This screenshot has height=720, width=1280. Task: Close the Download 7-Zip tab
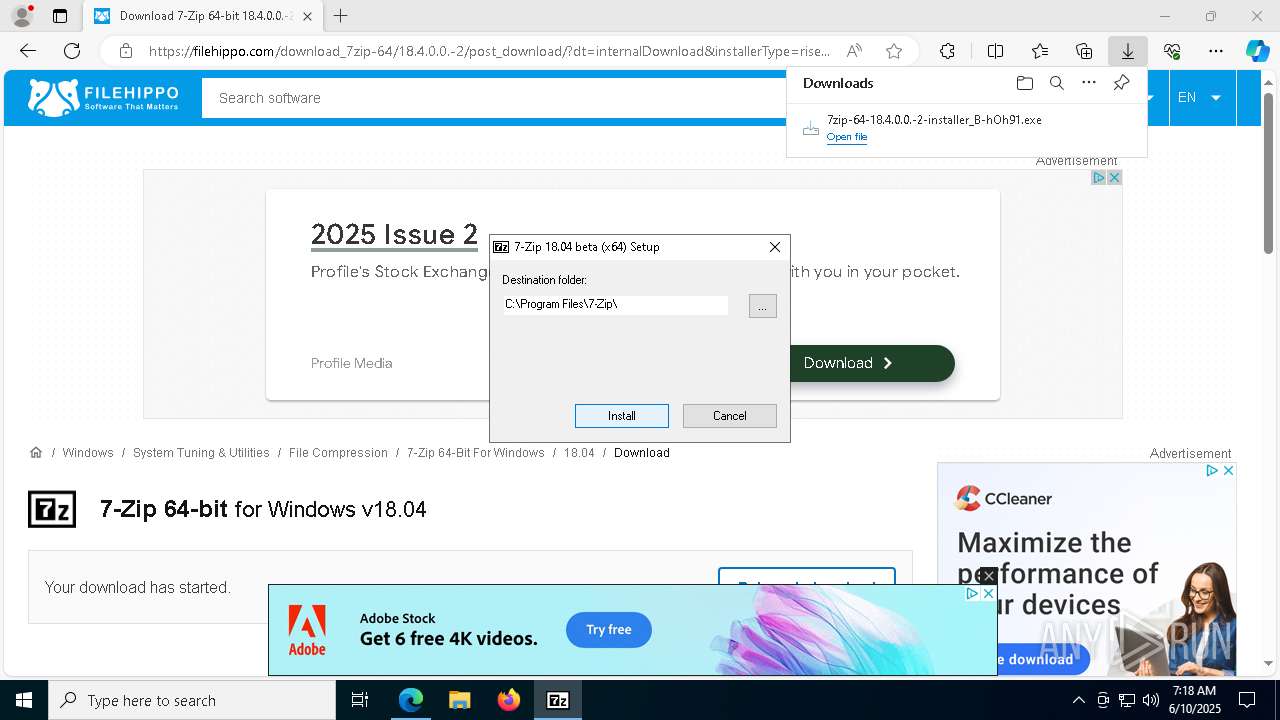pyautogui.click(x=308, y=16)
